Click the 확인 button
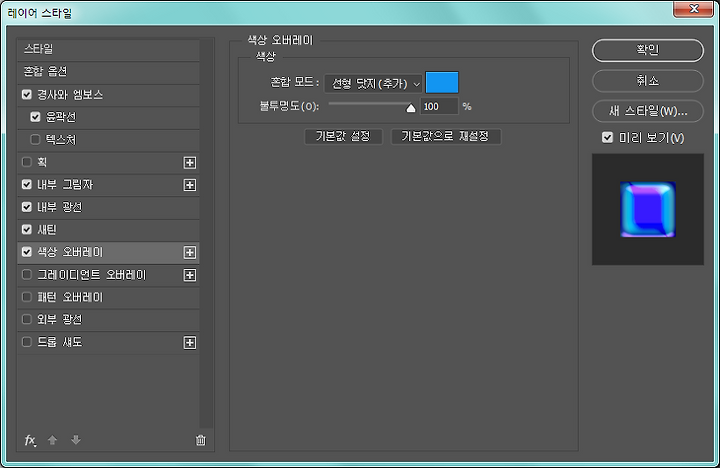Image resolution: width=720 pixels, height=468 pixels. coord(647,50)
